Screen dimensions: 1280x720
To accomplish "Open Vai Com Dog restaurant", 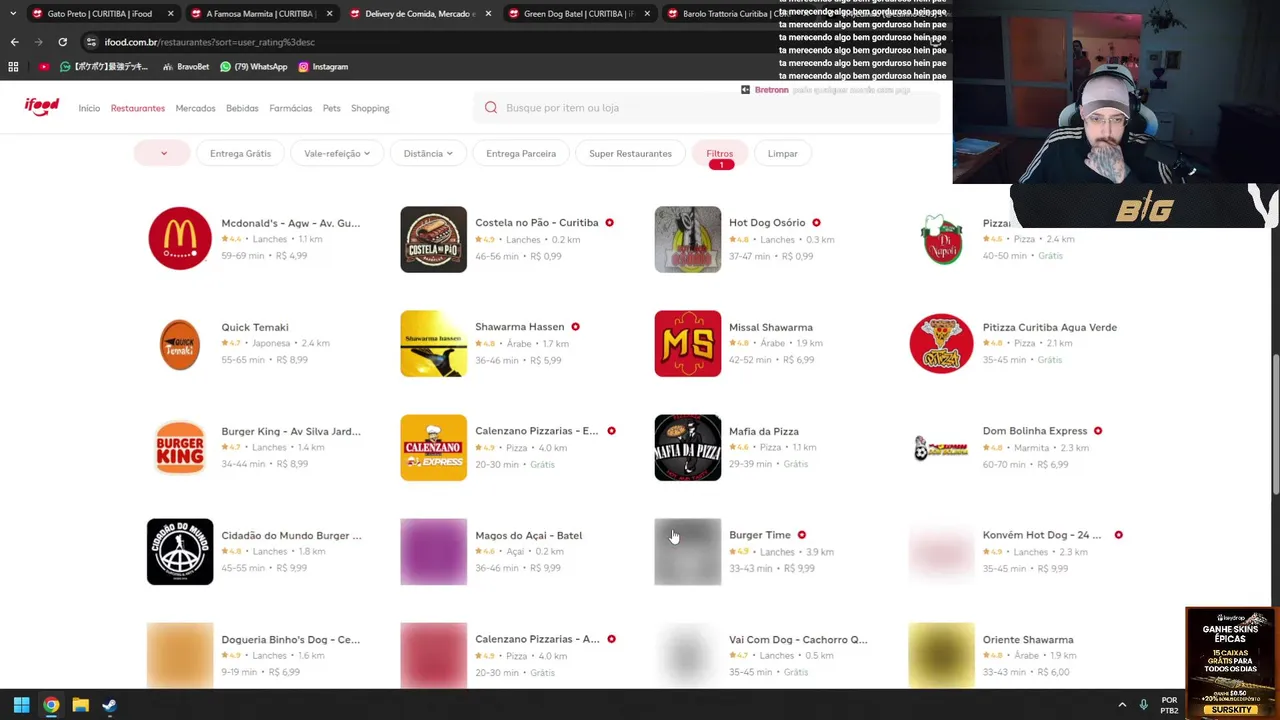I will [762, 655].
